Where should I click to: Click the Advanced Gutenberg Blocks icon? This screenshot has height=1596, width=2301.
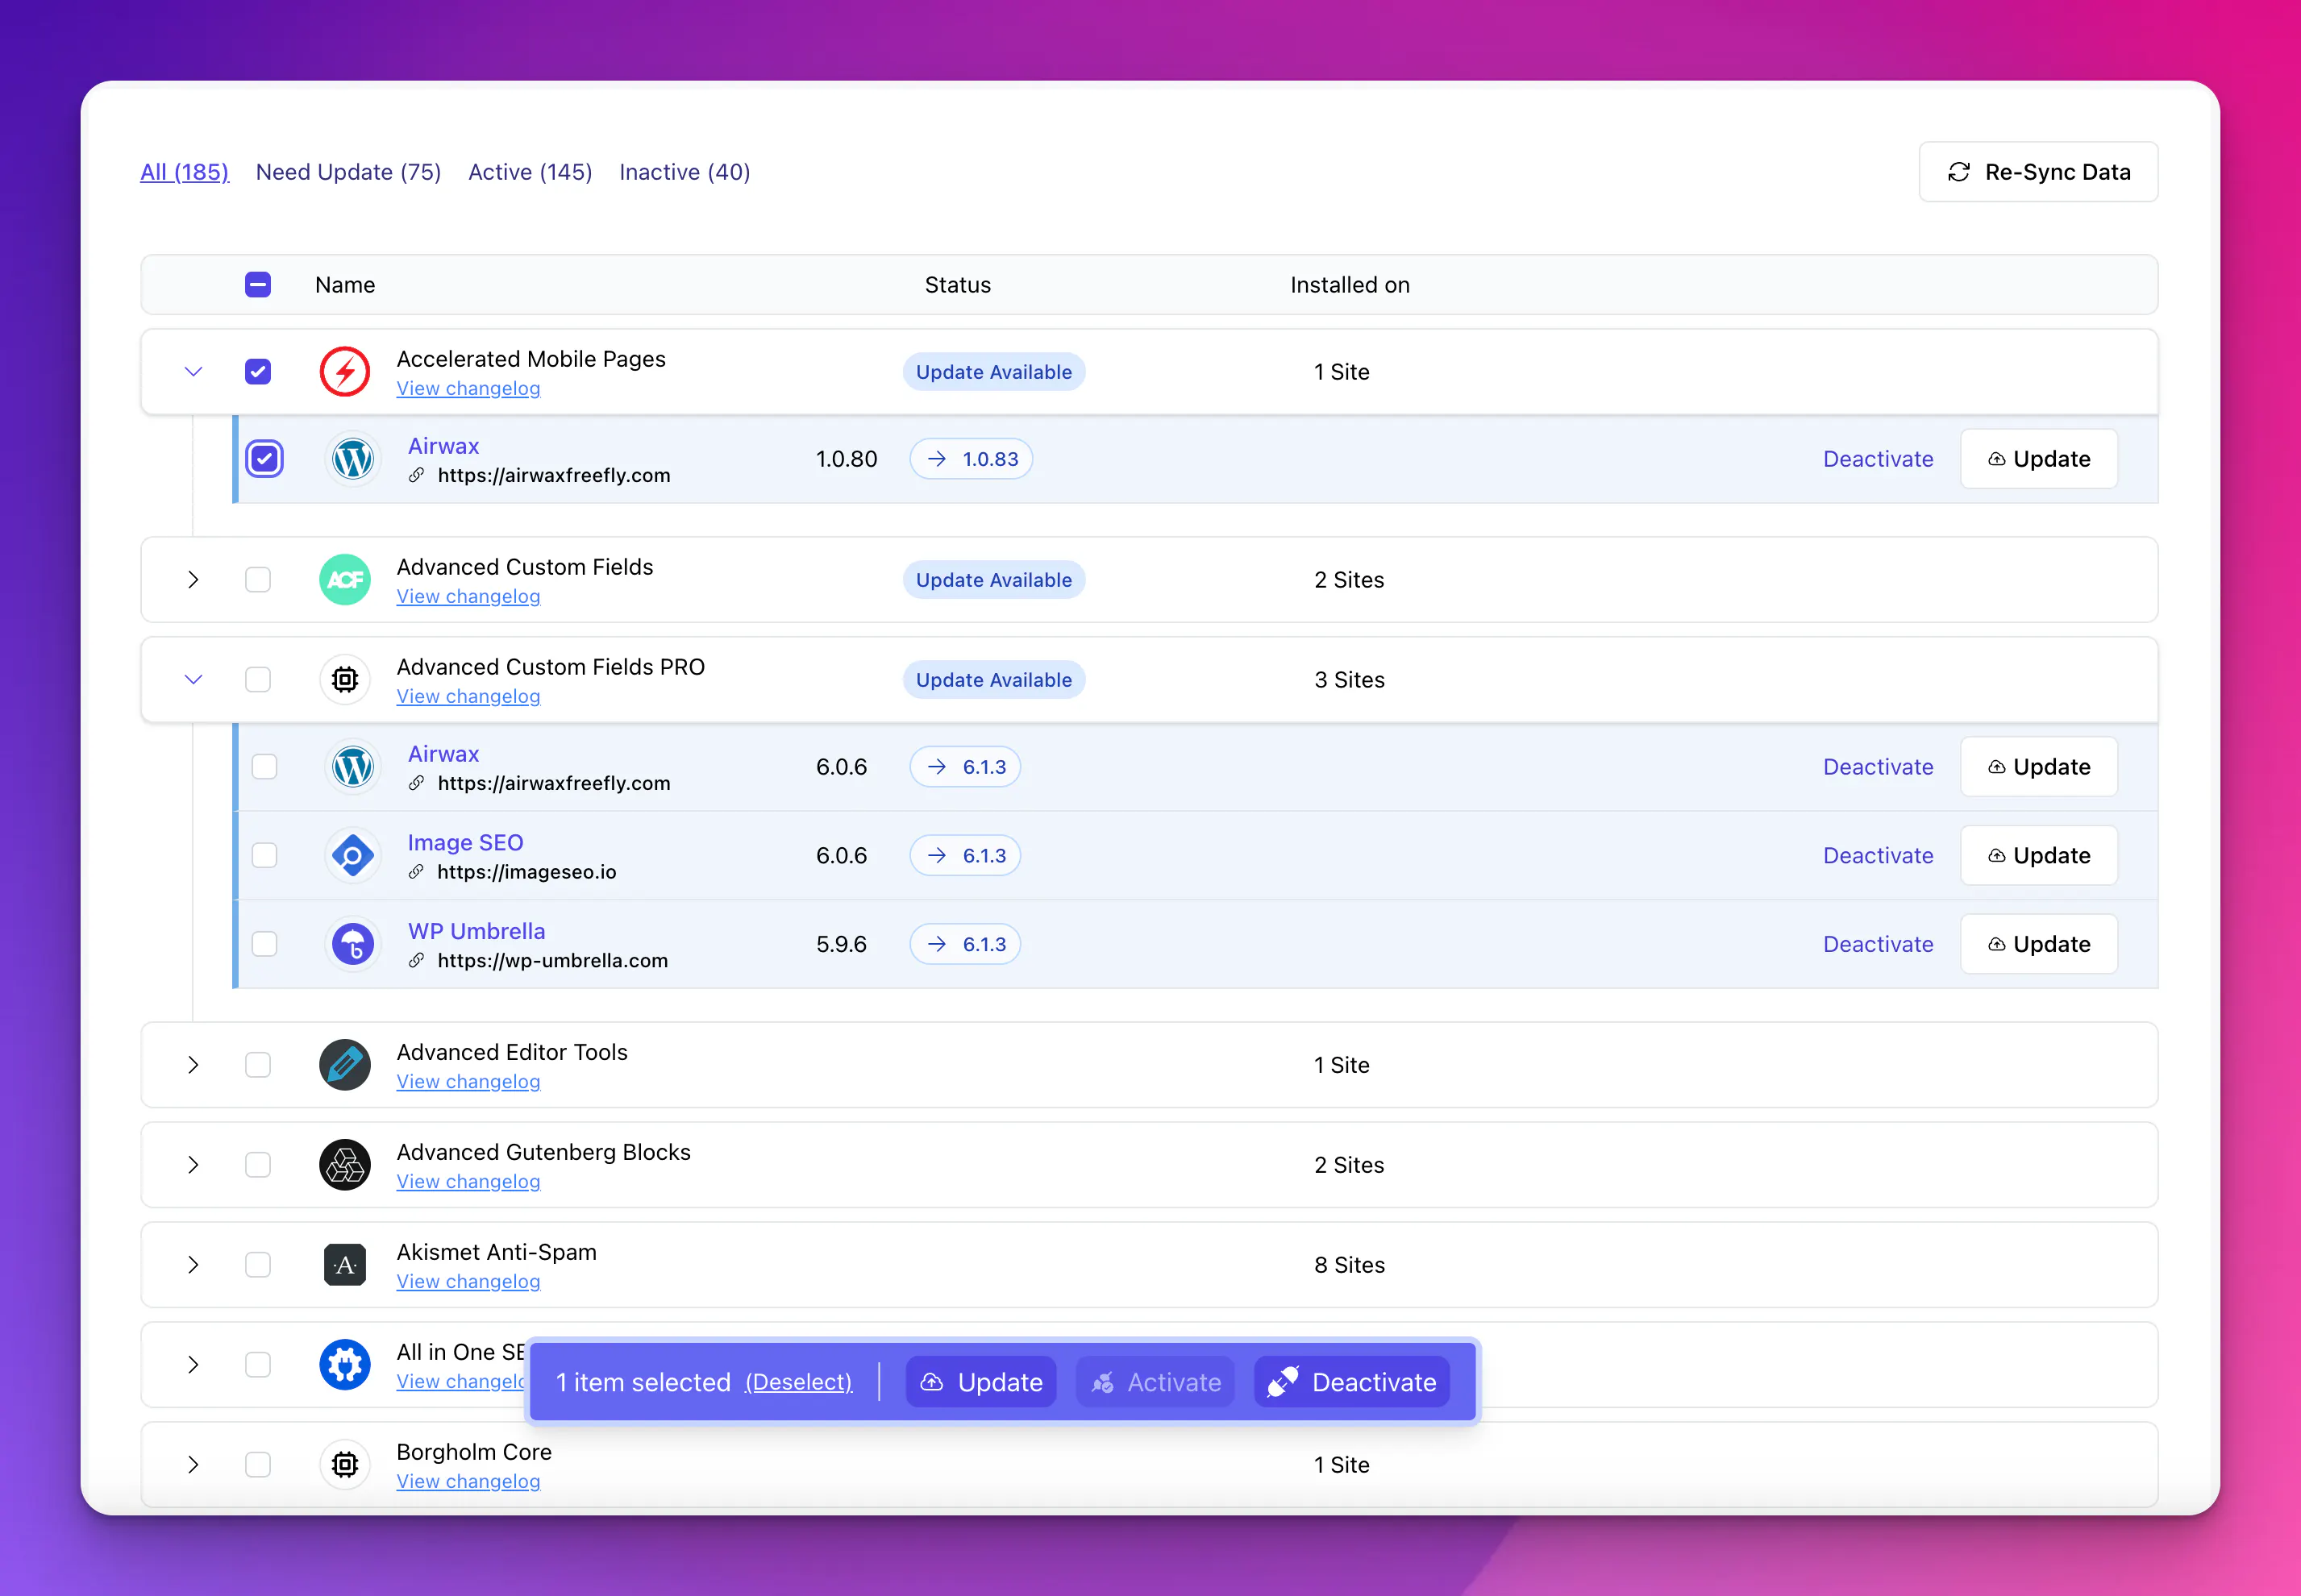click(345, 1165)
